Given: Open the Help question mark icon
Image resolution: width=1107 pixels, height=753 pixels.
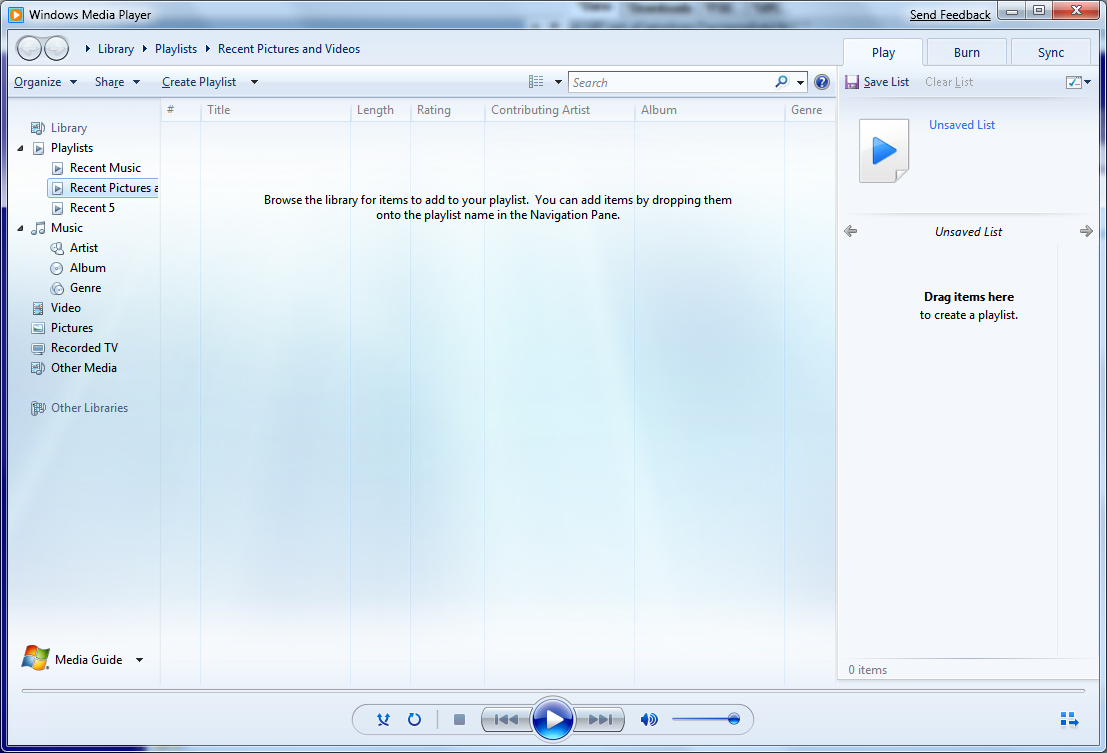Looking at the screenshot, I should click(x=822, y=82).
